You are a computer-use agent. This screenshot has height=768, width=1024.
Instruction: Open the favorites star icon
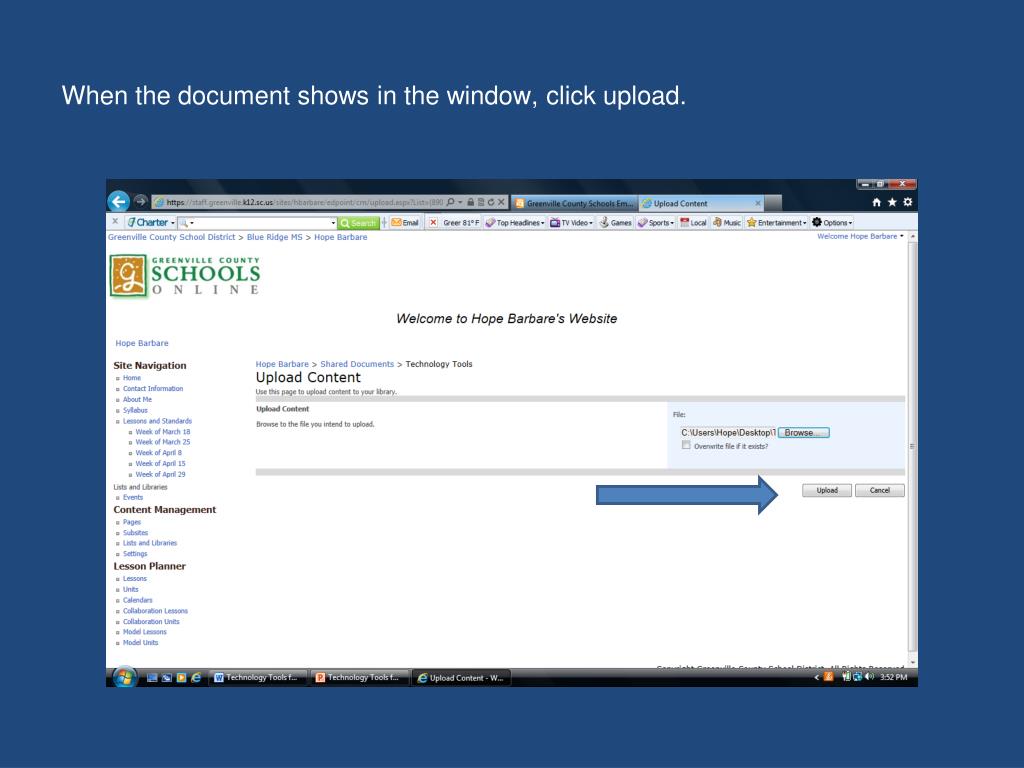(x=892, y=203)
